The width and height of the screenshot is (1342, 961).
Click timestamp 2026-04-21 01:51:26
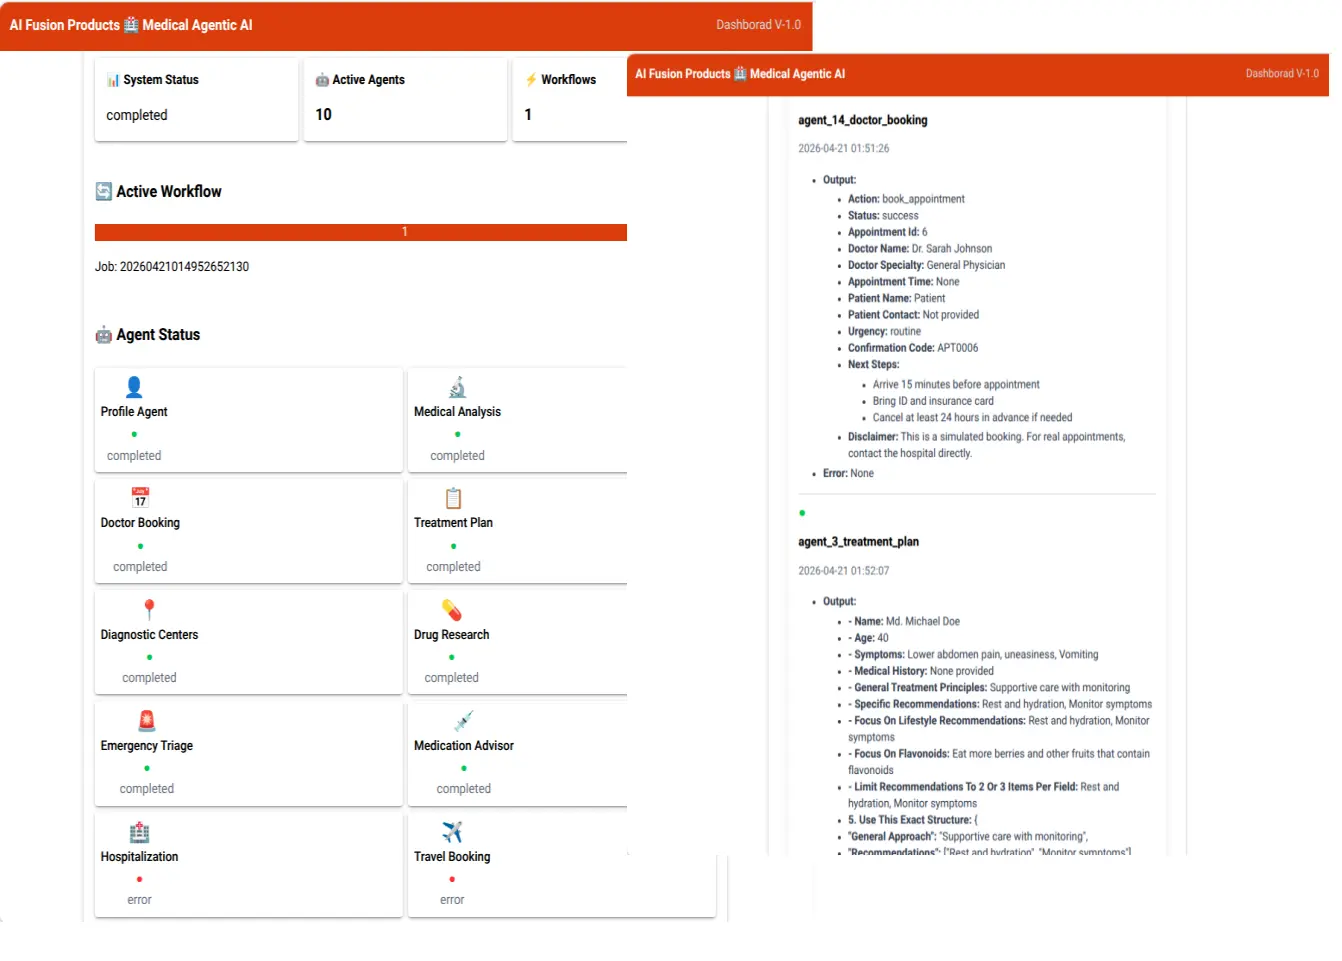pyautogui.click(x=843, y=148)
